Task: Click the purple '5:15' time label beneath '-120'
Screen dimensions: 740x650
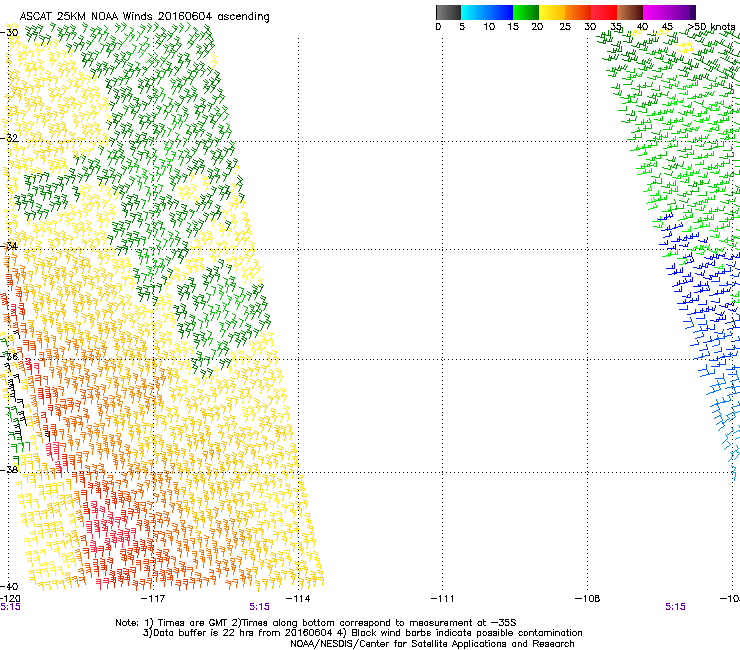Action: pyautogui.click(x=10, y=607)
